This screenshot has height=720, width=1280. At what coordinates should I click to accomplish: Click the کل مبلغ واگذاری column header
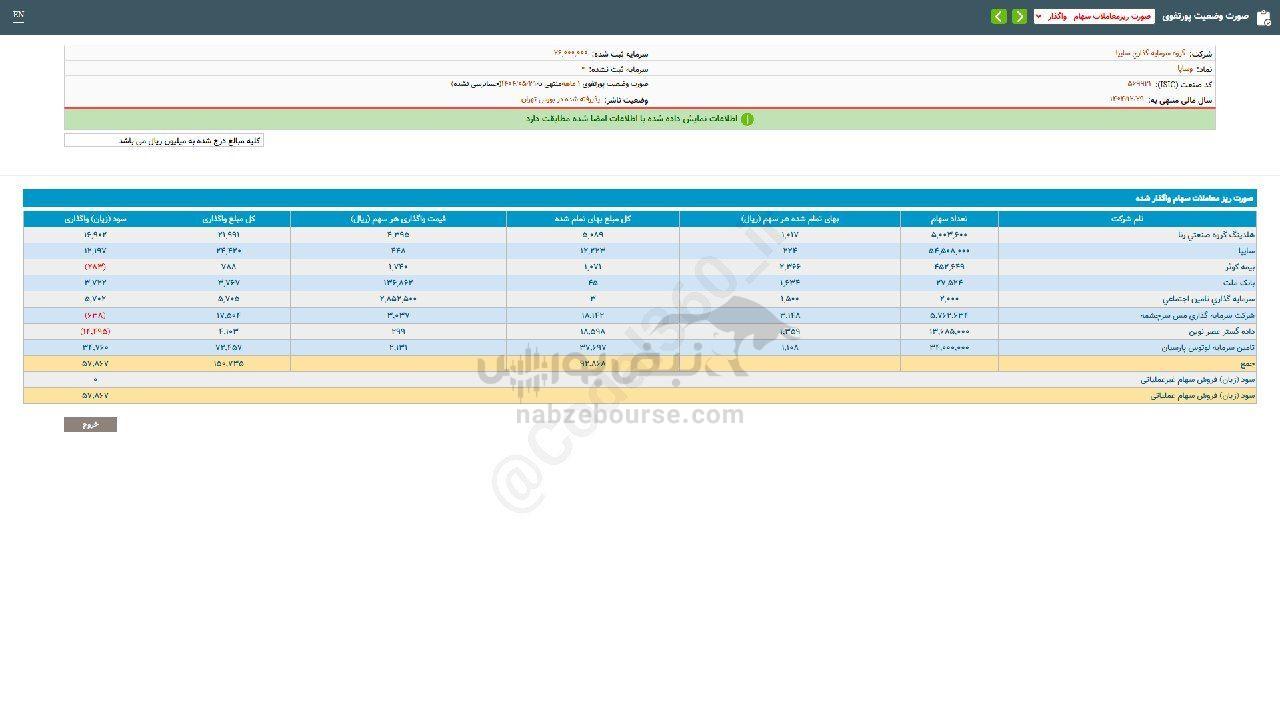click(229, 218)
